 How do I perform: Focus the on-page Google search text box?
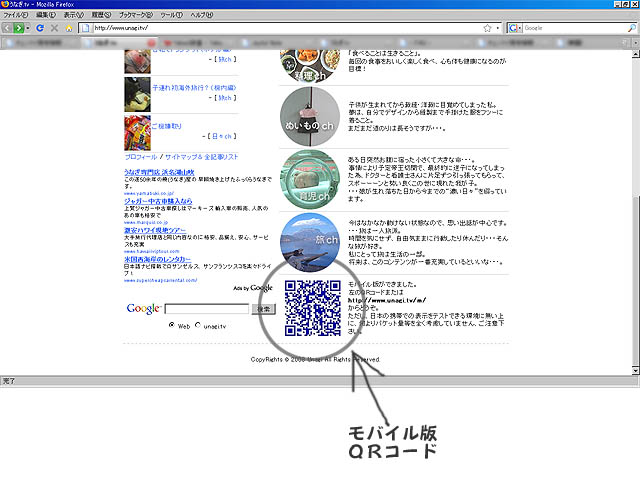[207, 309]
